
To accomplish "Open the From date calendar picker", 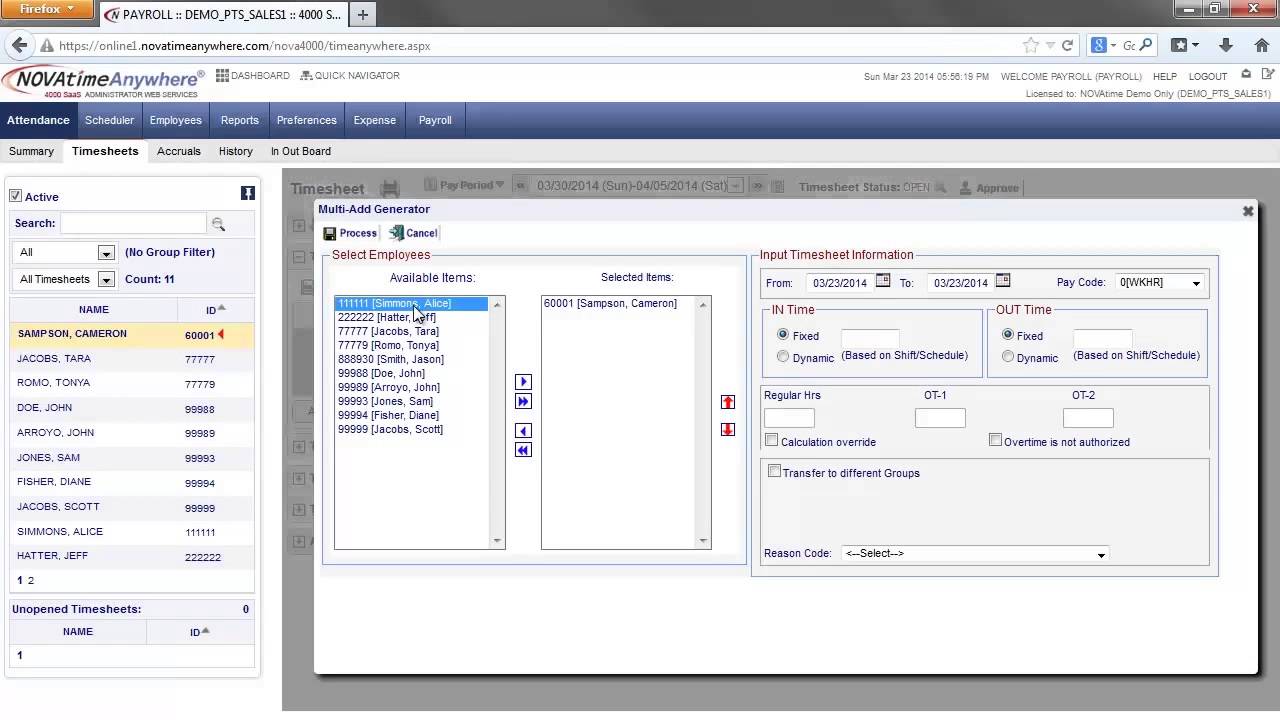I will (883, 281).
